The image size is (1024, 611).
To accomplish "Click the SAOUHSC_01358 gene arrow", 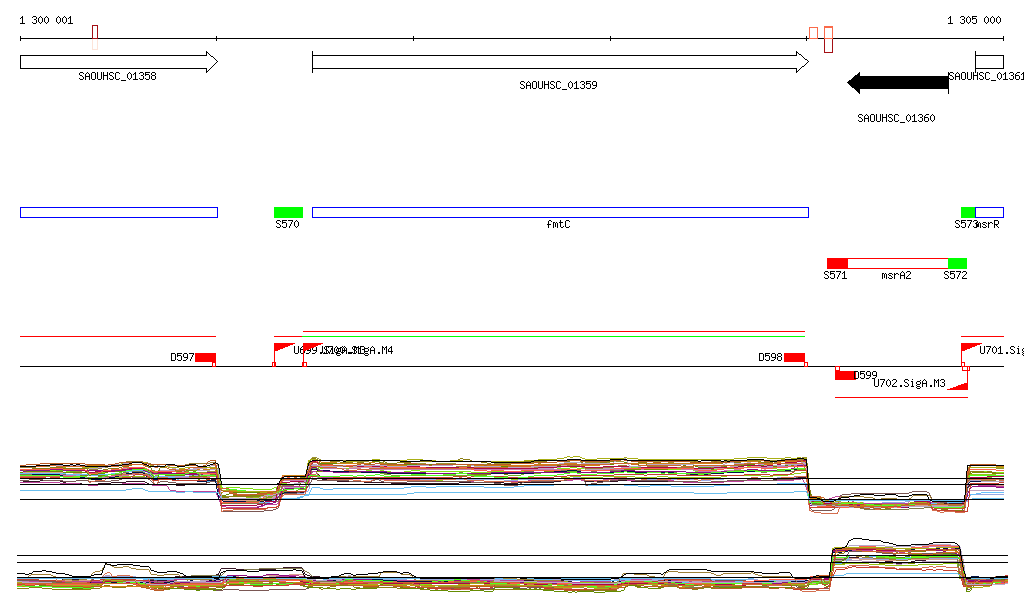I will tap(119, 62).
